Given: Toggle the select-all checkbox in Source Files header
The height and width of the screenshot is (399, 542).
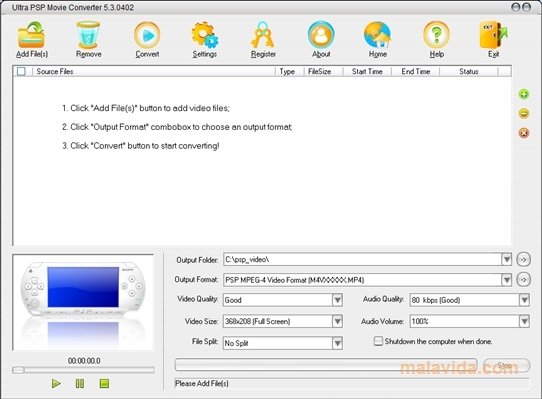Looking at the screenshot, I should [x=21, y=71].
